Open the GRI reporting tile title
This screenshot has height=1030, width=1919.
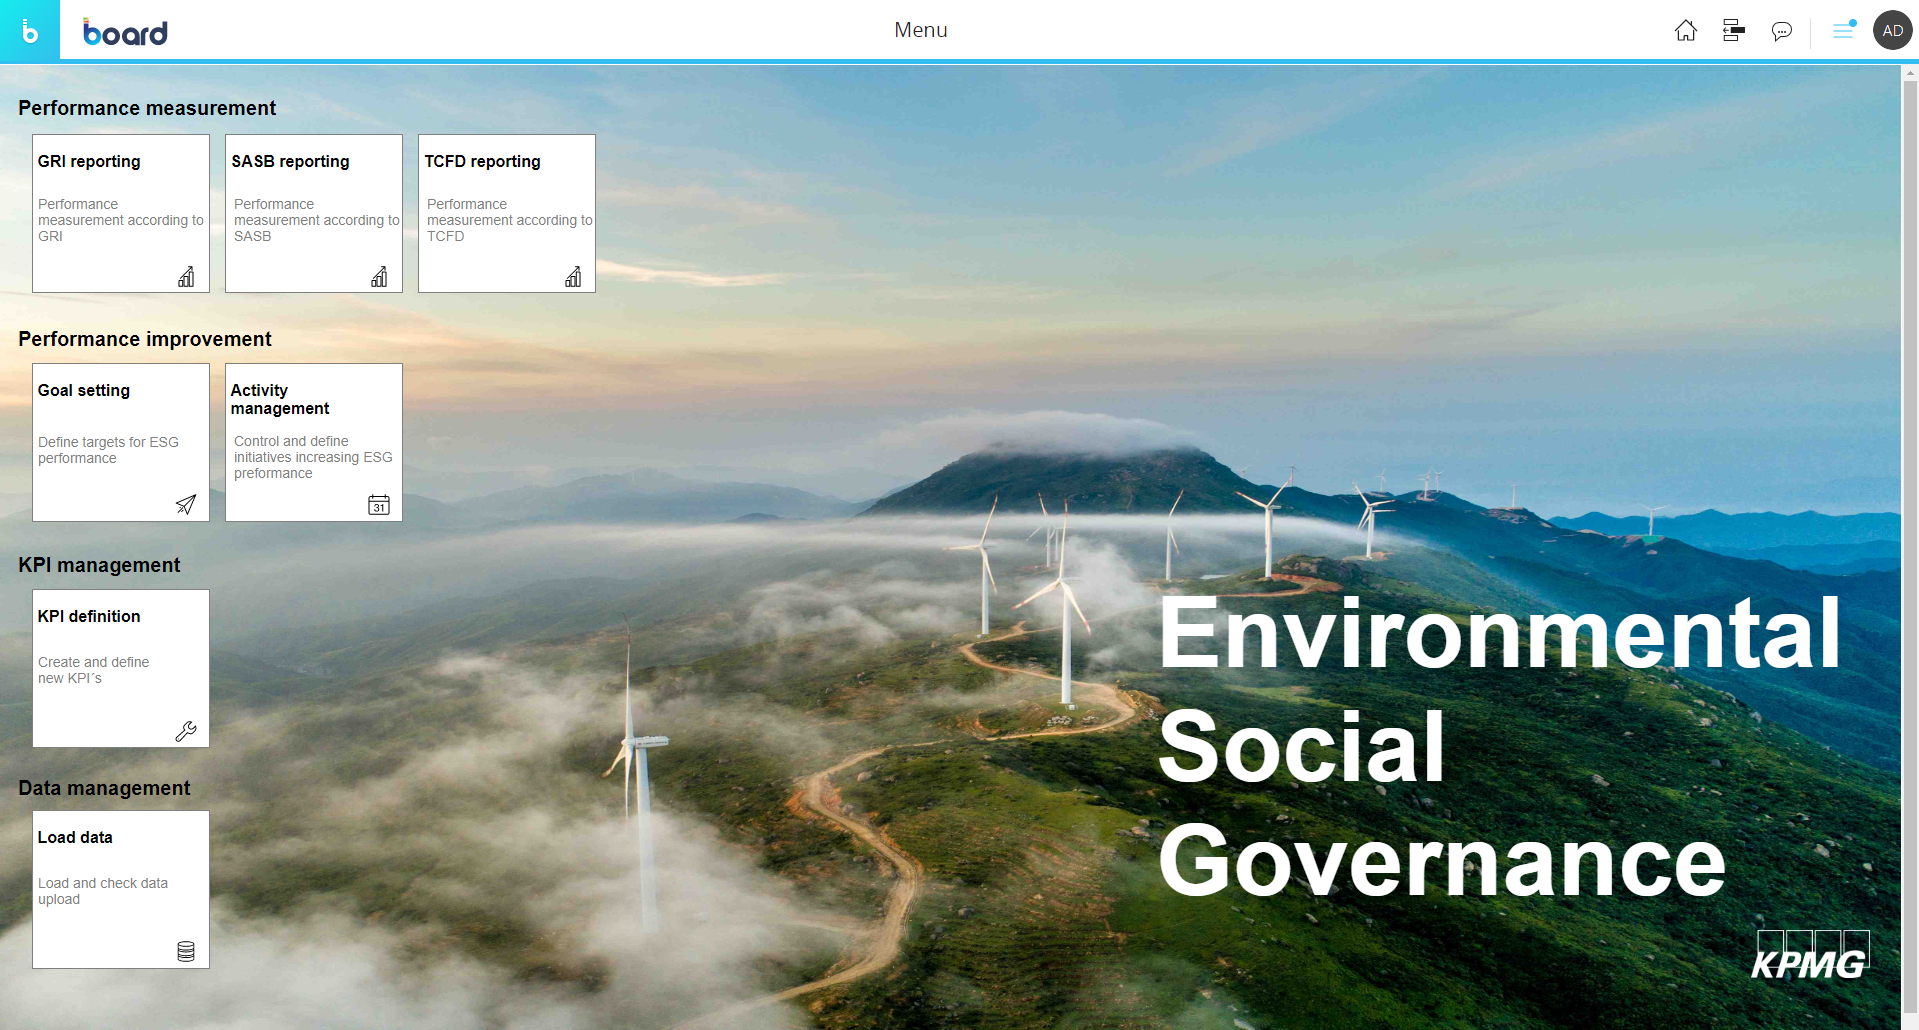[89, 161]
